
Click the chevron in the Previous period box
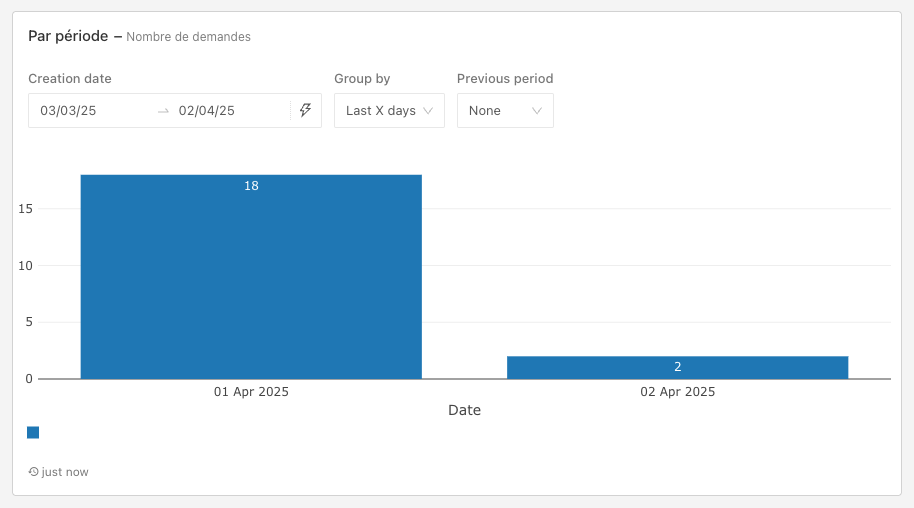538,111
